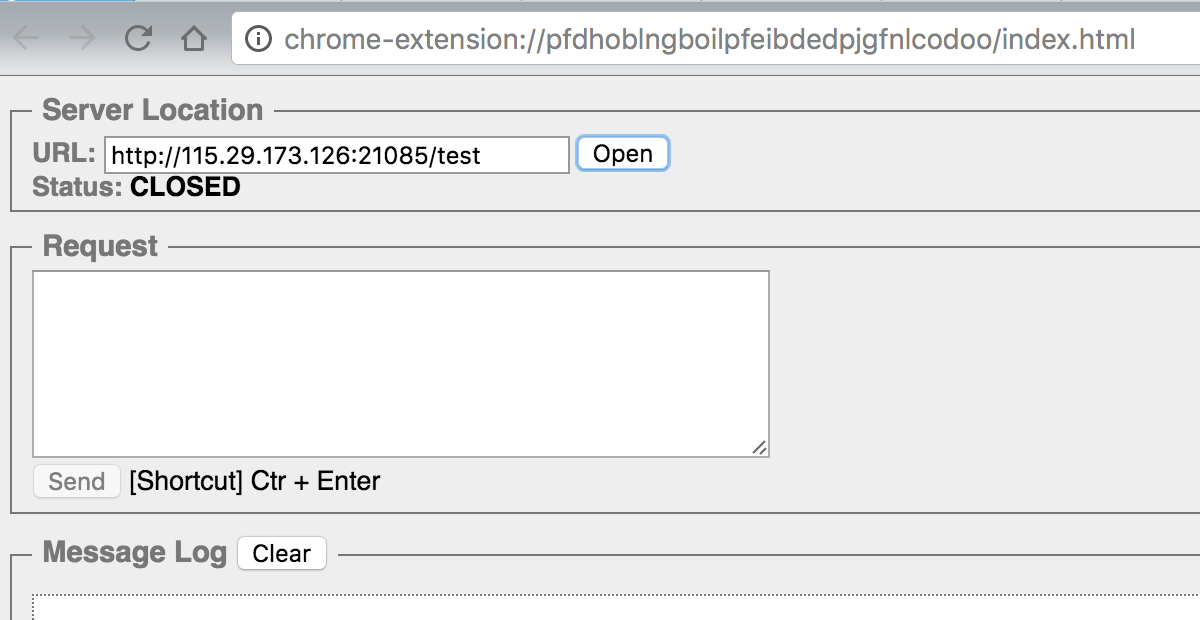Go to the browser home page
The image size is (1200, 620).
[x=193, y=39]
